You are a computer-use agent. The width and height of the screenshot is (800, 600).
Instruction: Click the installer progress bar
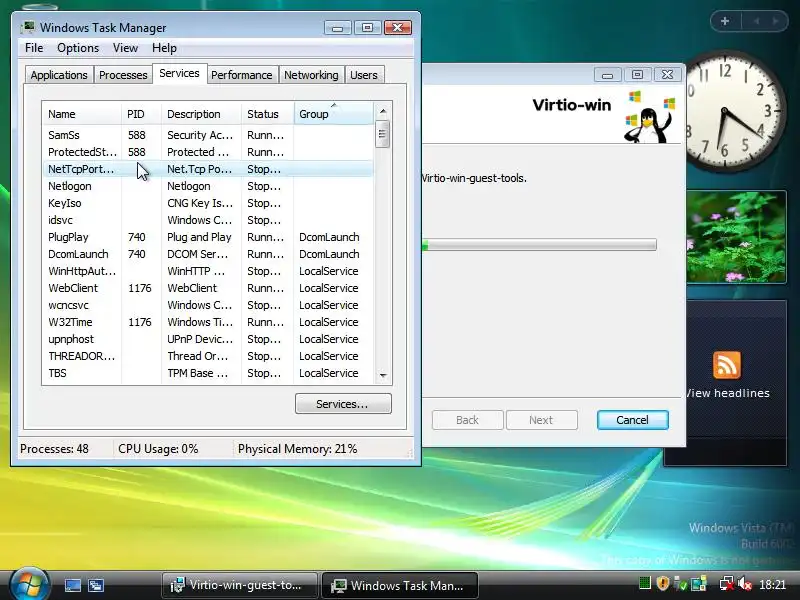[x=539, y=245]
